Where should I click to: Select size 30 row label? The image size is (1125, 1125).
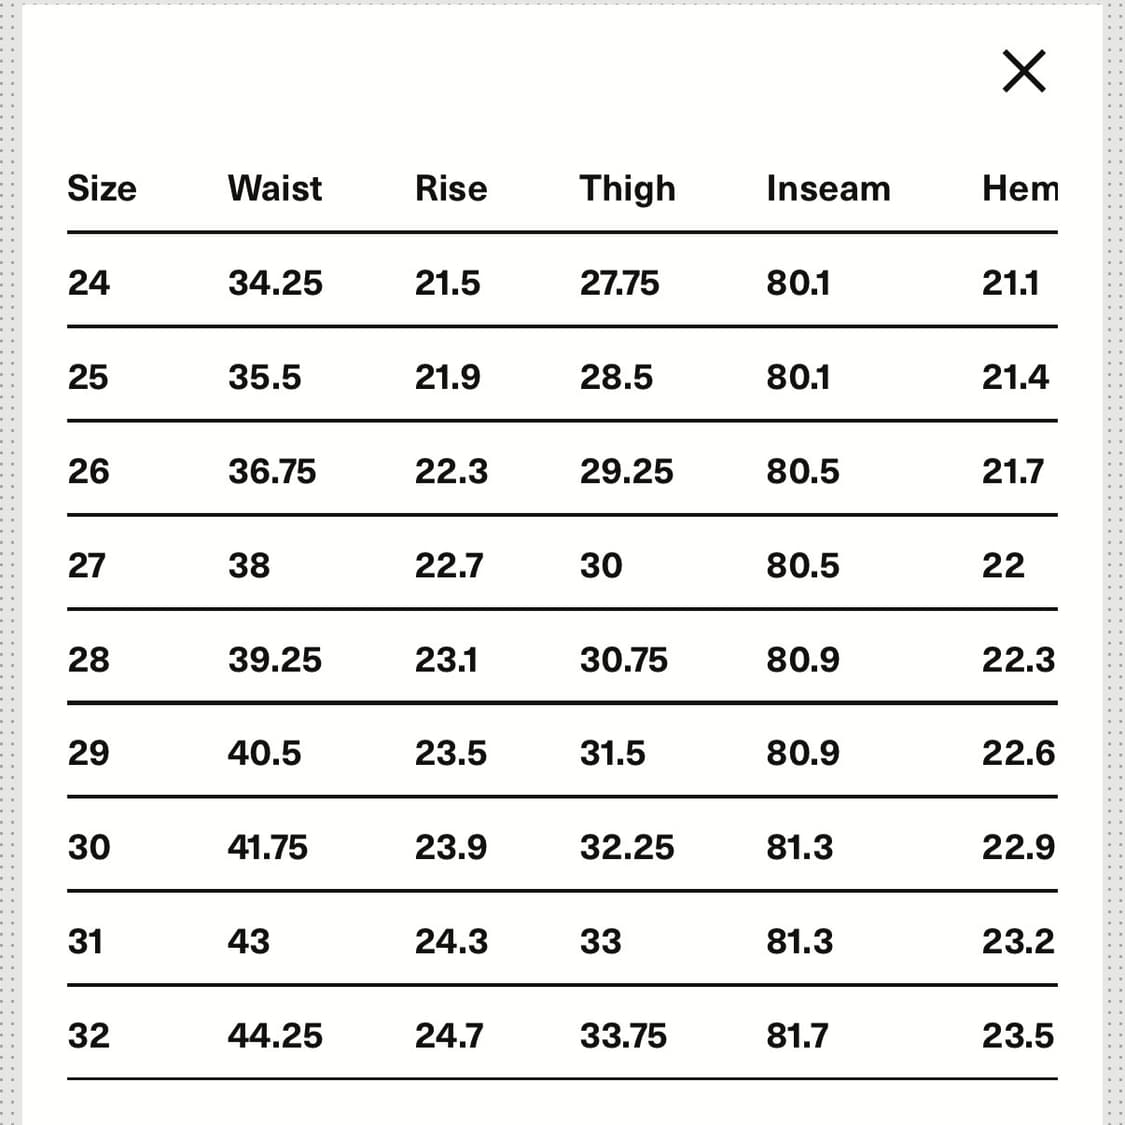point(89,847)
